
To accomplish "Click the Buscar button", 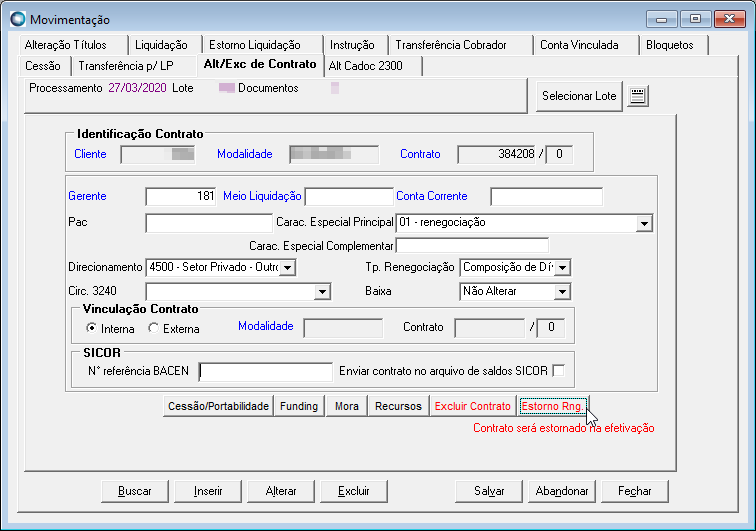I will pos(135,491).
